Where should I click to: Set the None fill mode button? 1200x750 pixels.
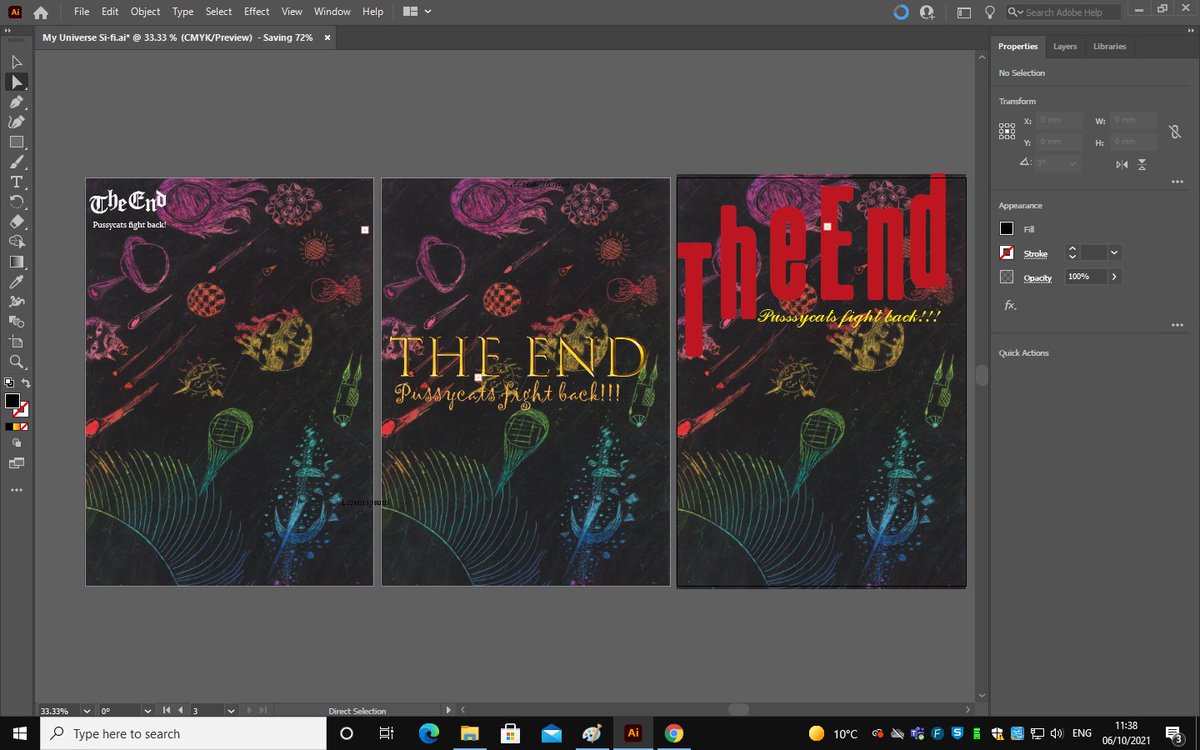click(26, 426)
